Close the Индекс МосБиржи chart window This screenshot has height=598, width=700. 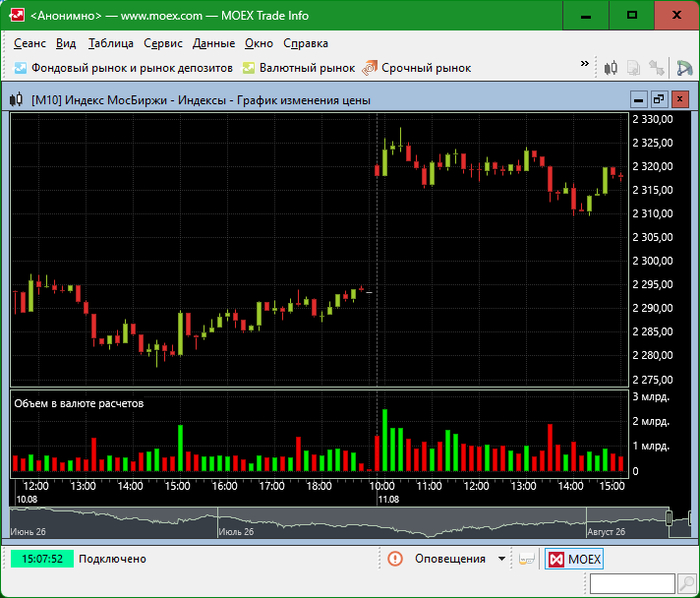pyautogui.click(x=679, y=100)
